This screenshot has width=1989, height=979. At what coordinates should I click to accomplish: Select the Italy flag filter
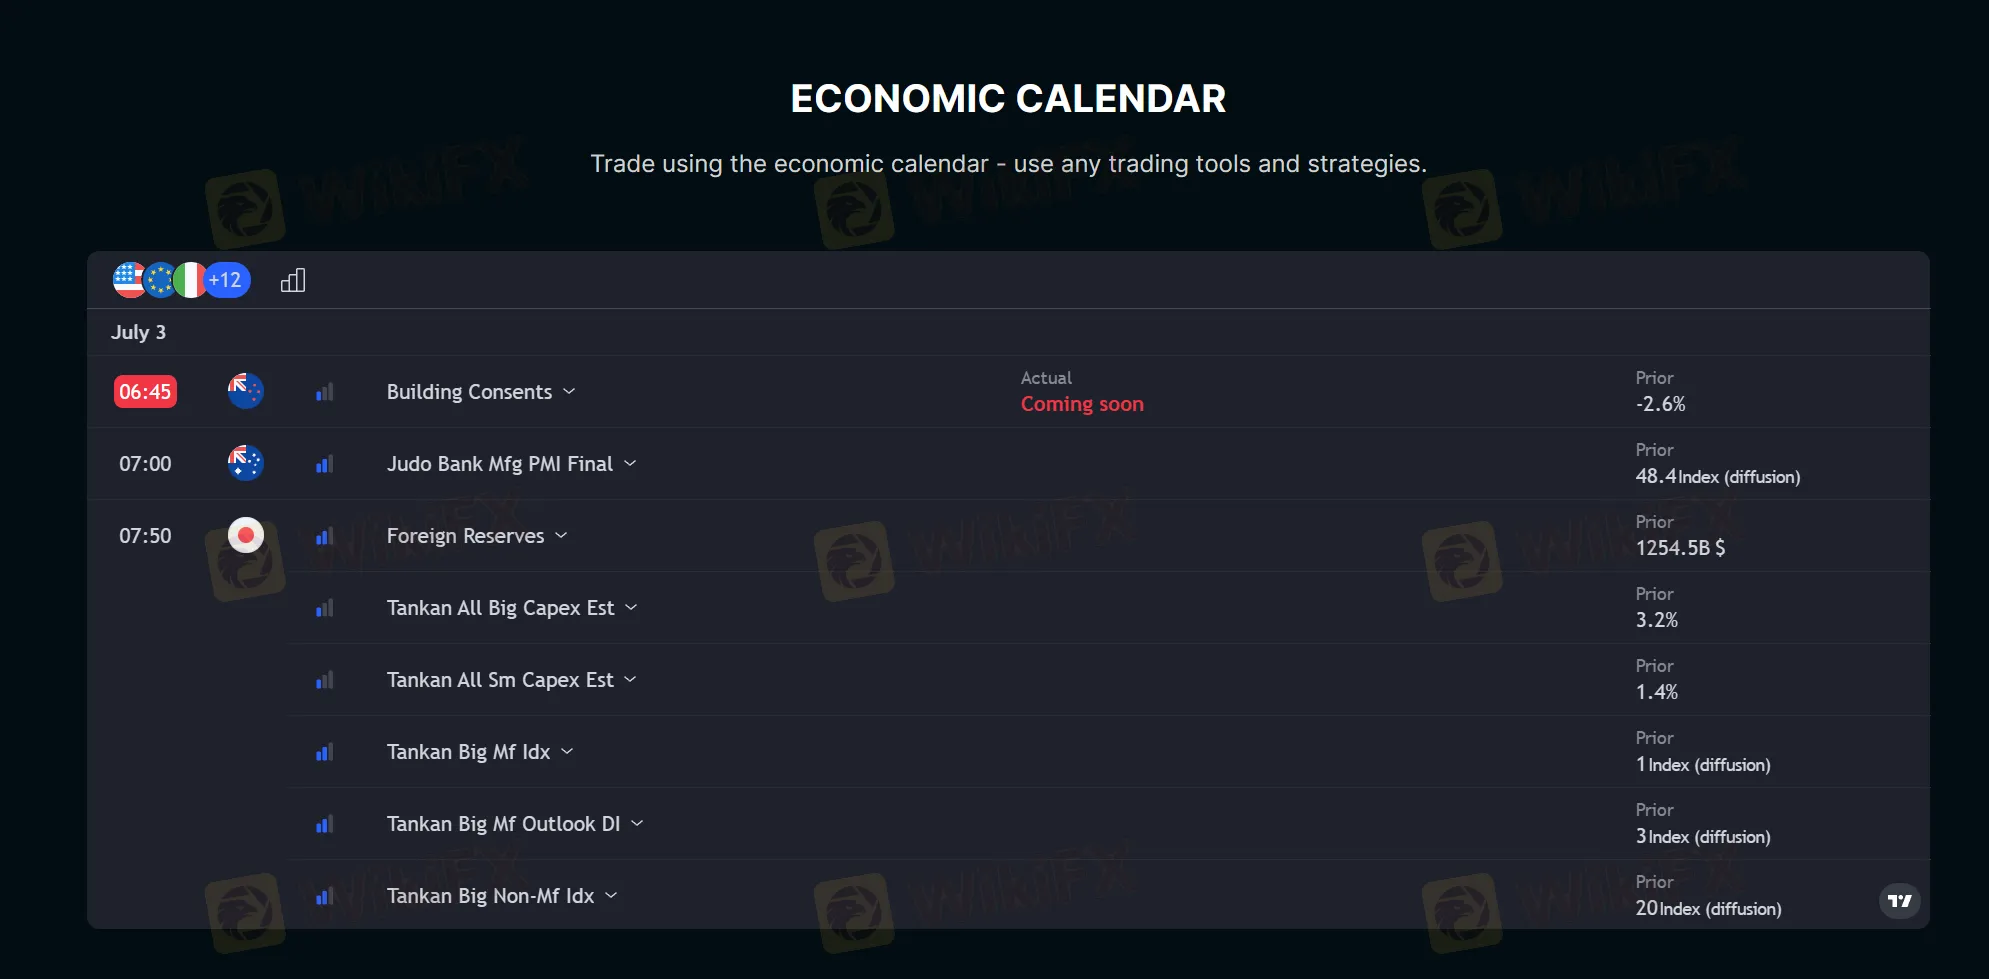pyautogui.click(x=192, y=280)
